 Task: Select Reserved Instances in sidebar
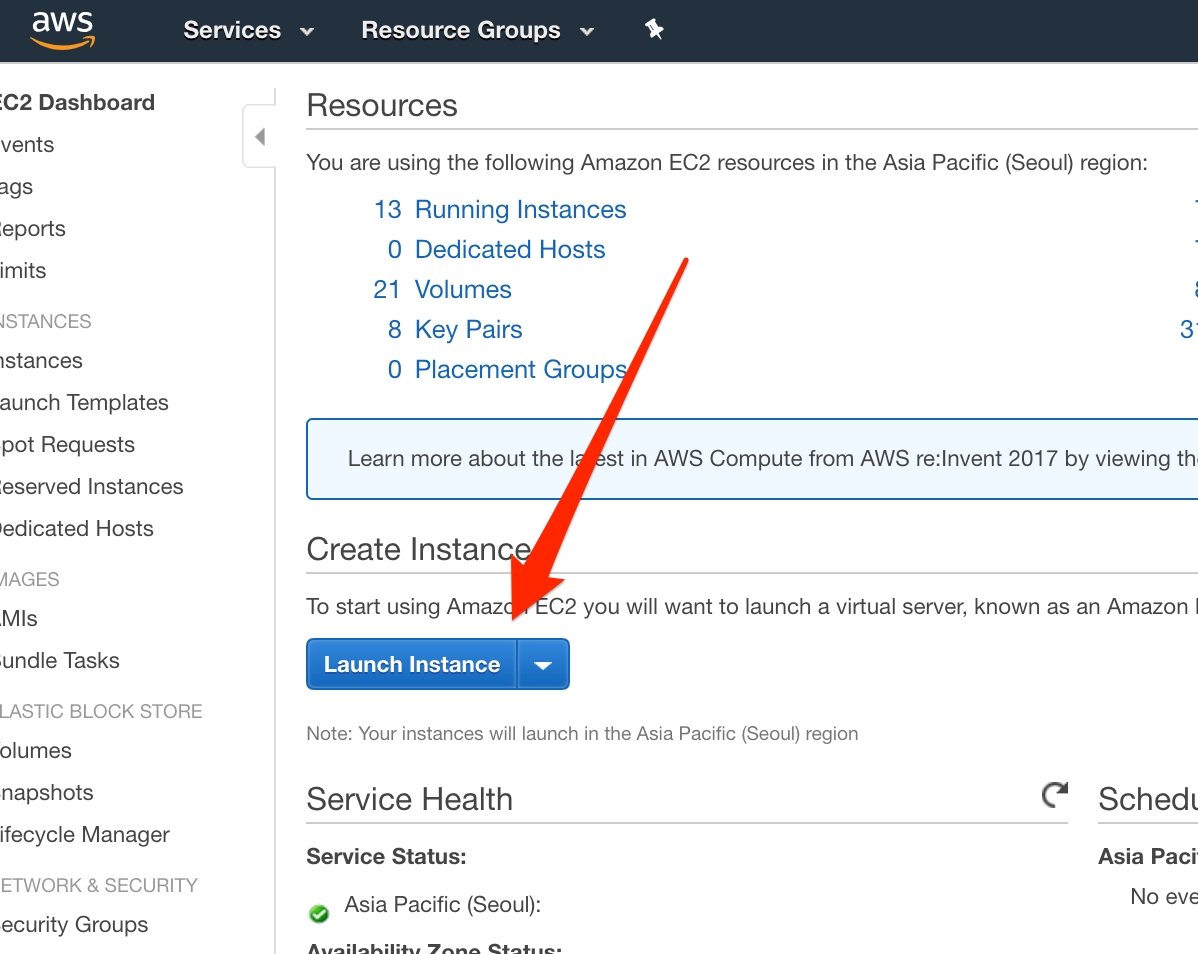(90, 487)
